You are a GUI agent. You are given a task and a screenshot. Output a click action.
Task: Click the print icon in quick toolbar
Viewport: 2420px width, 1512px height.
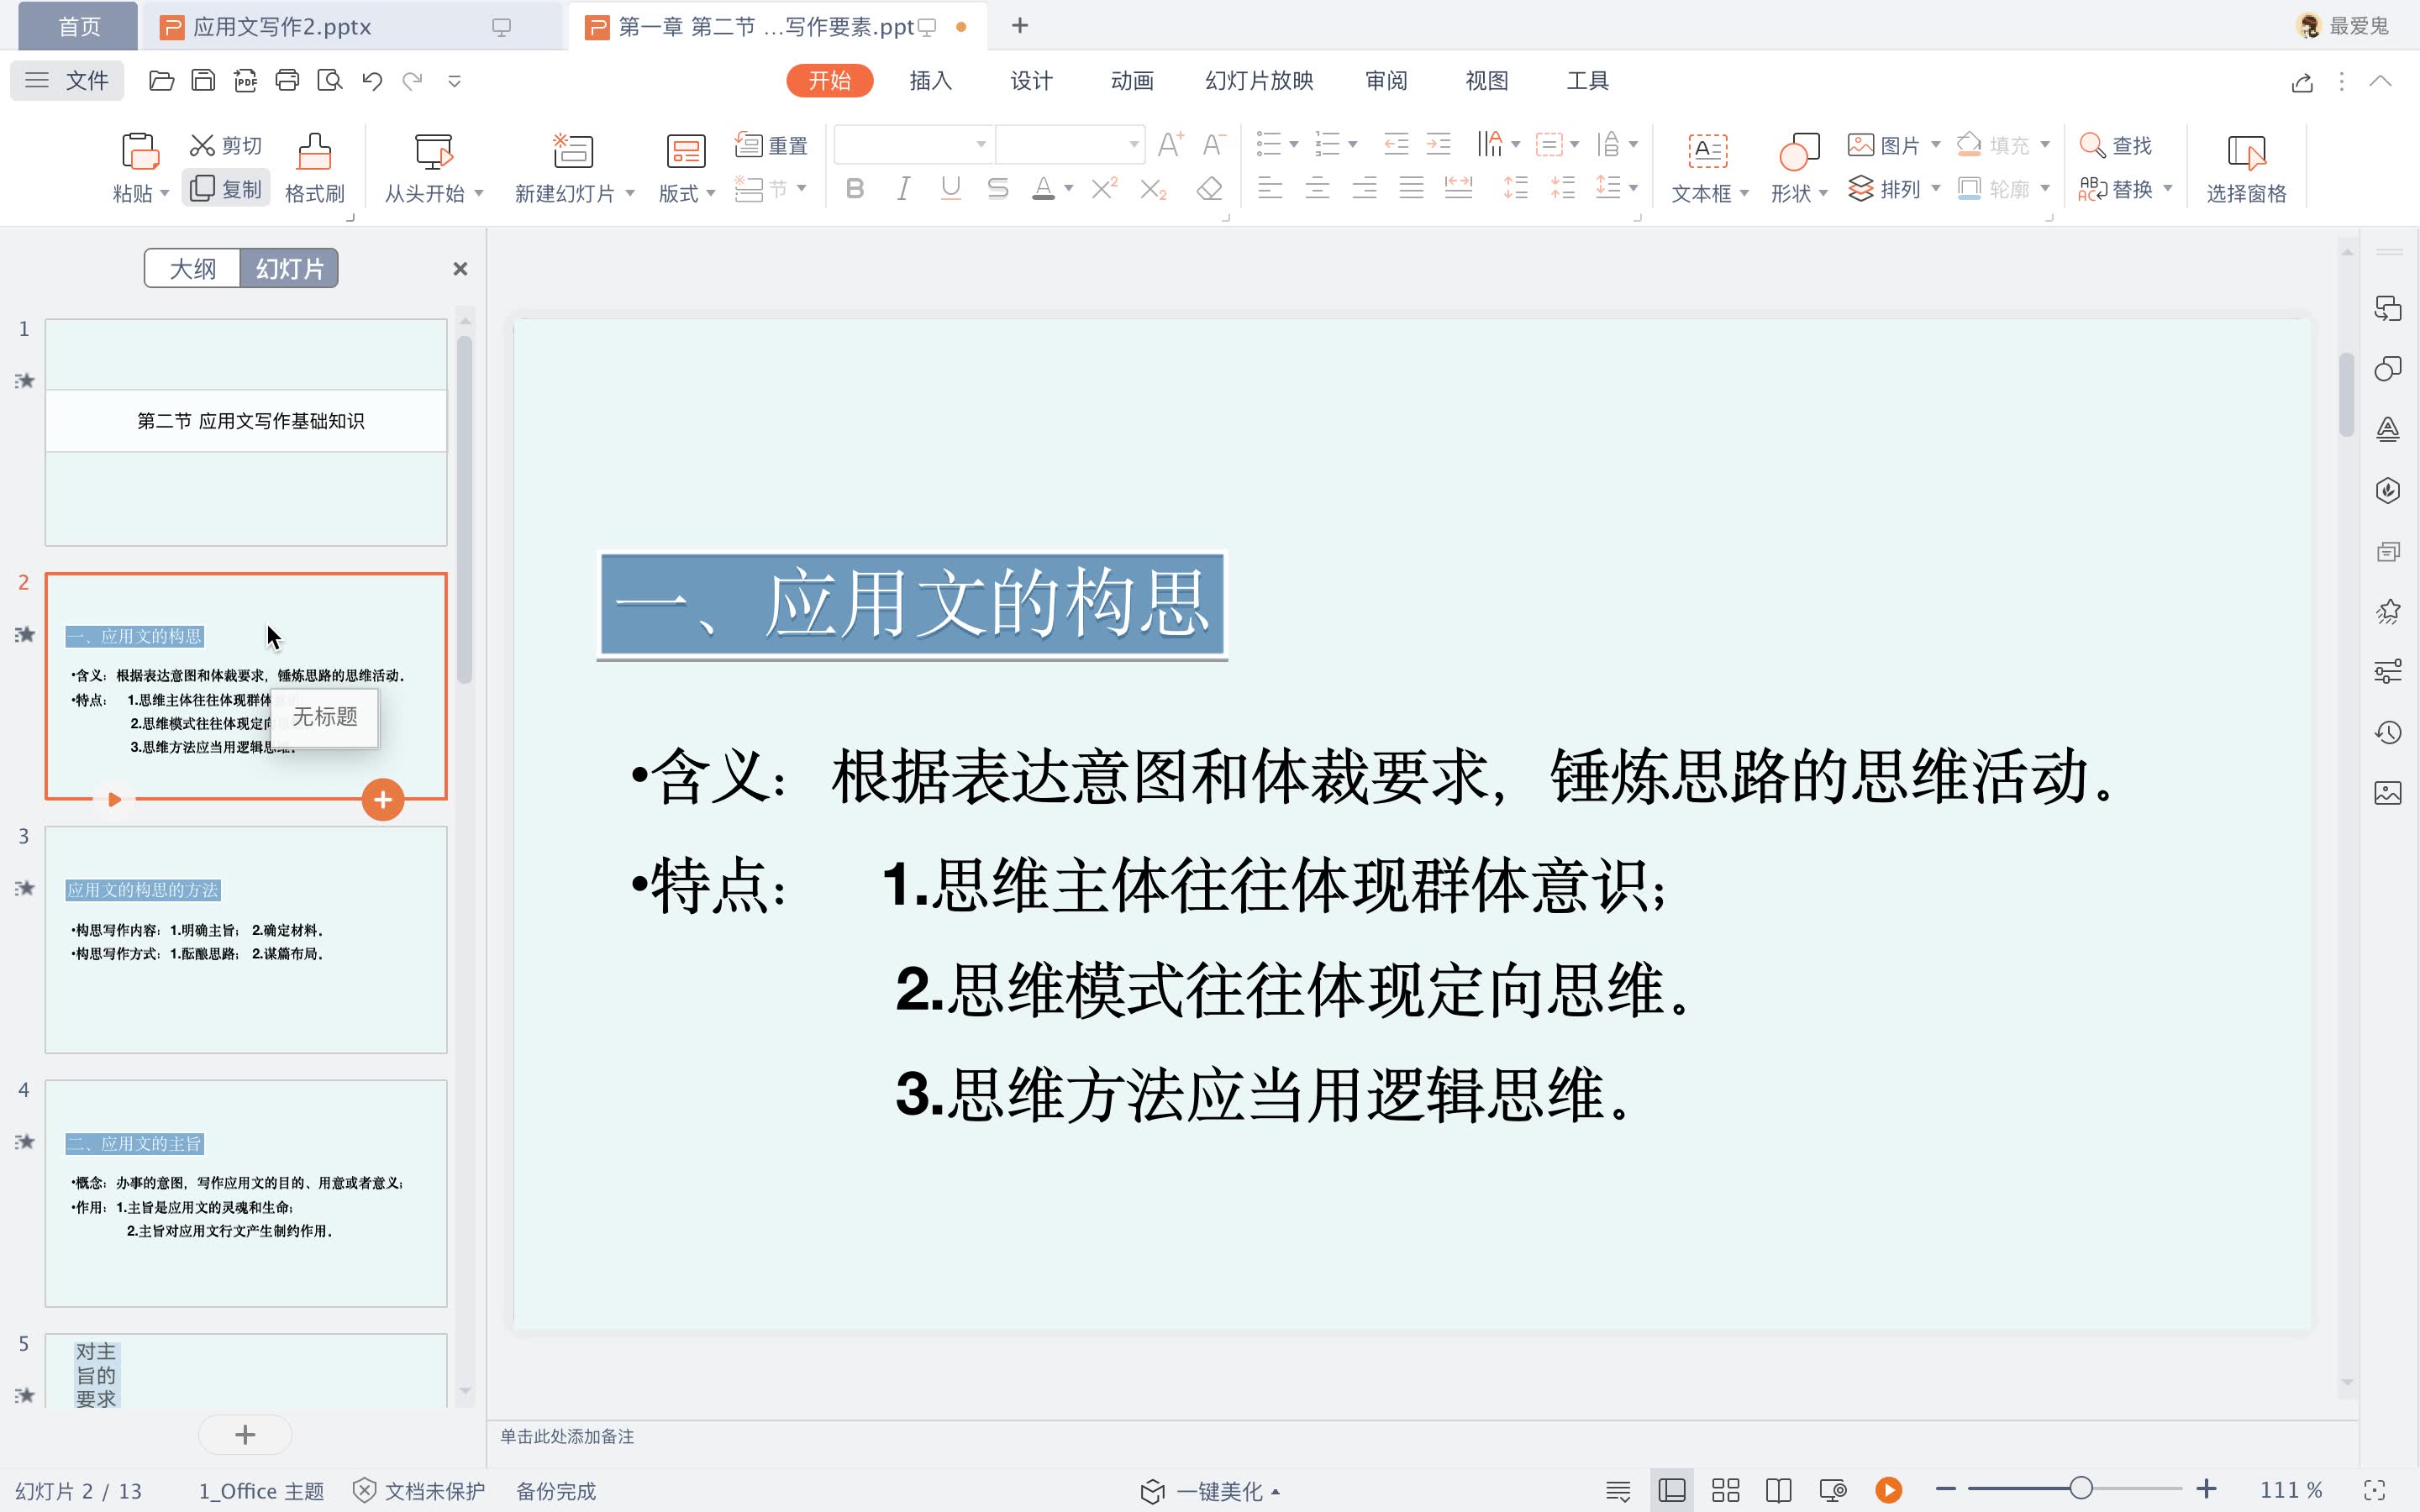(x=287, y=81)
